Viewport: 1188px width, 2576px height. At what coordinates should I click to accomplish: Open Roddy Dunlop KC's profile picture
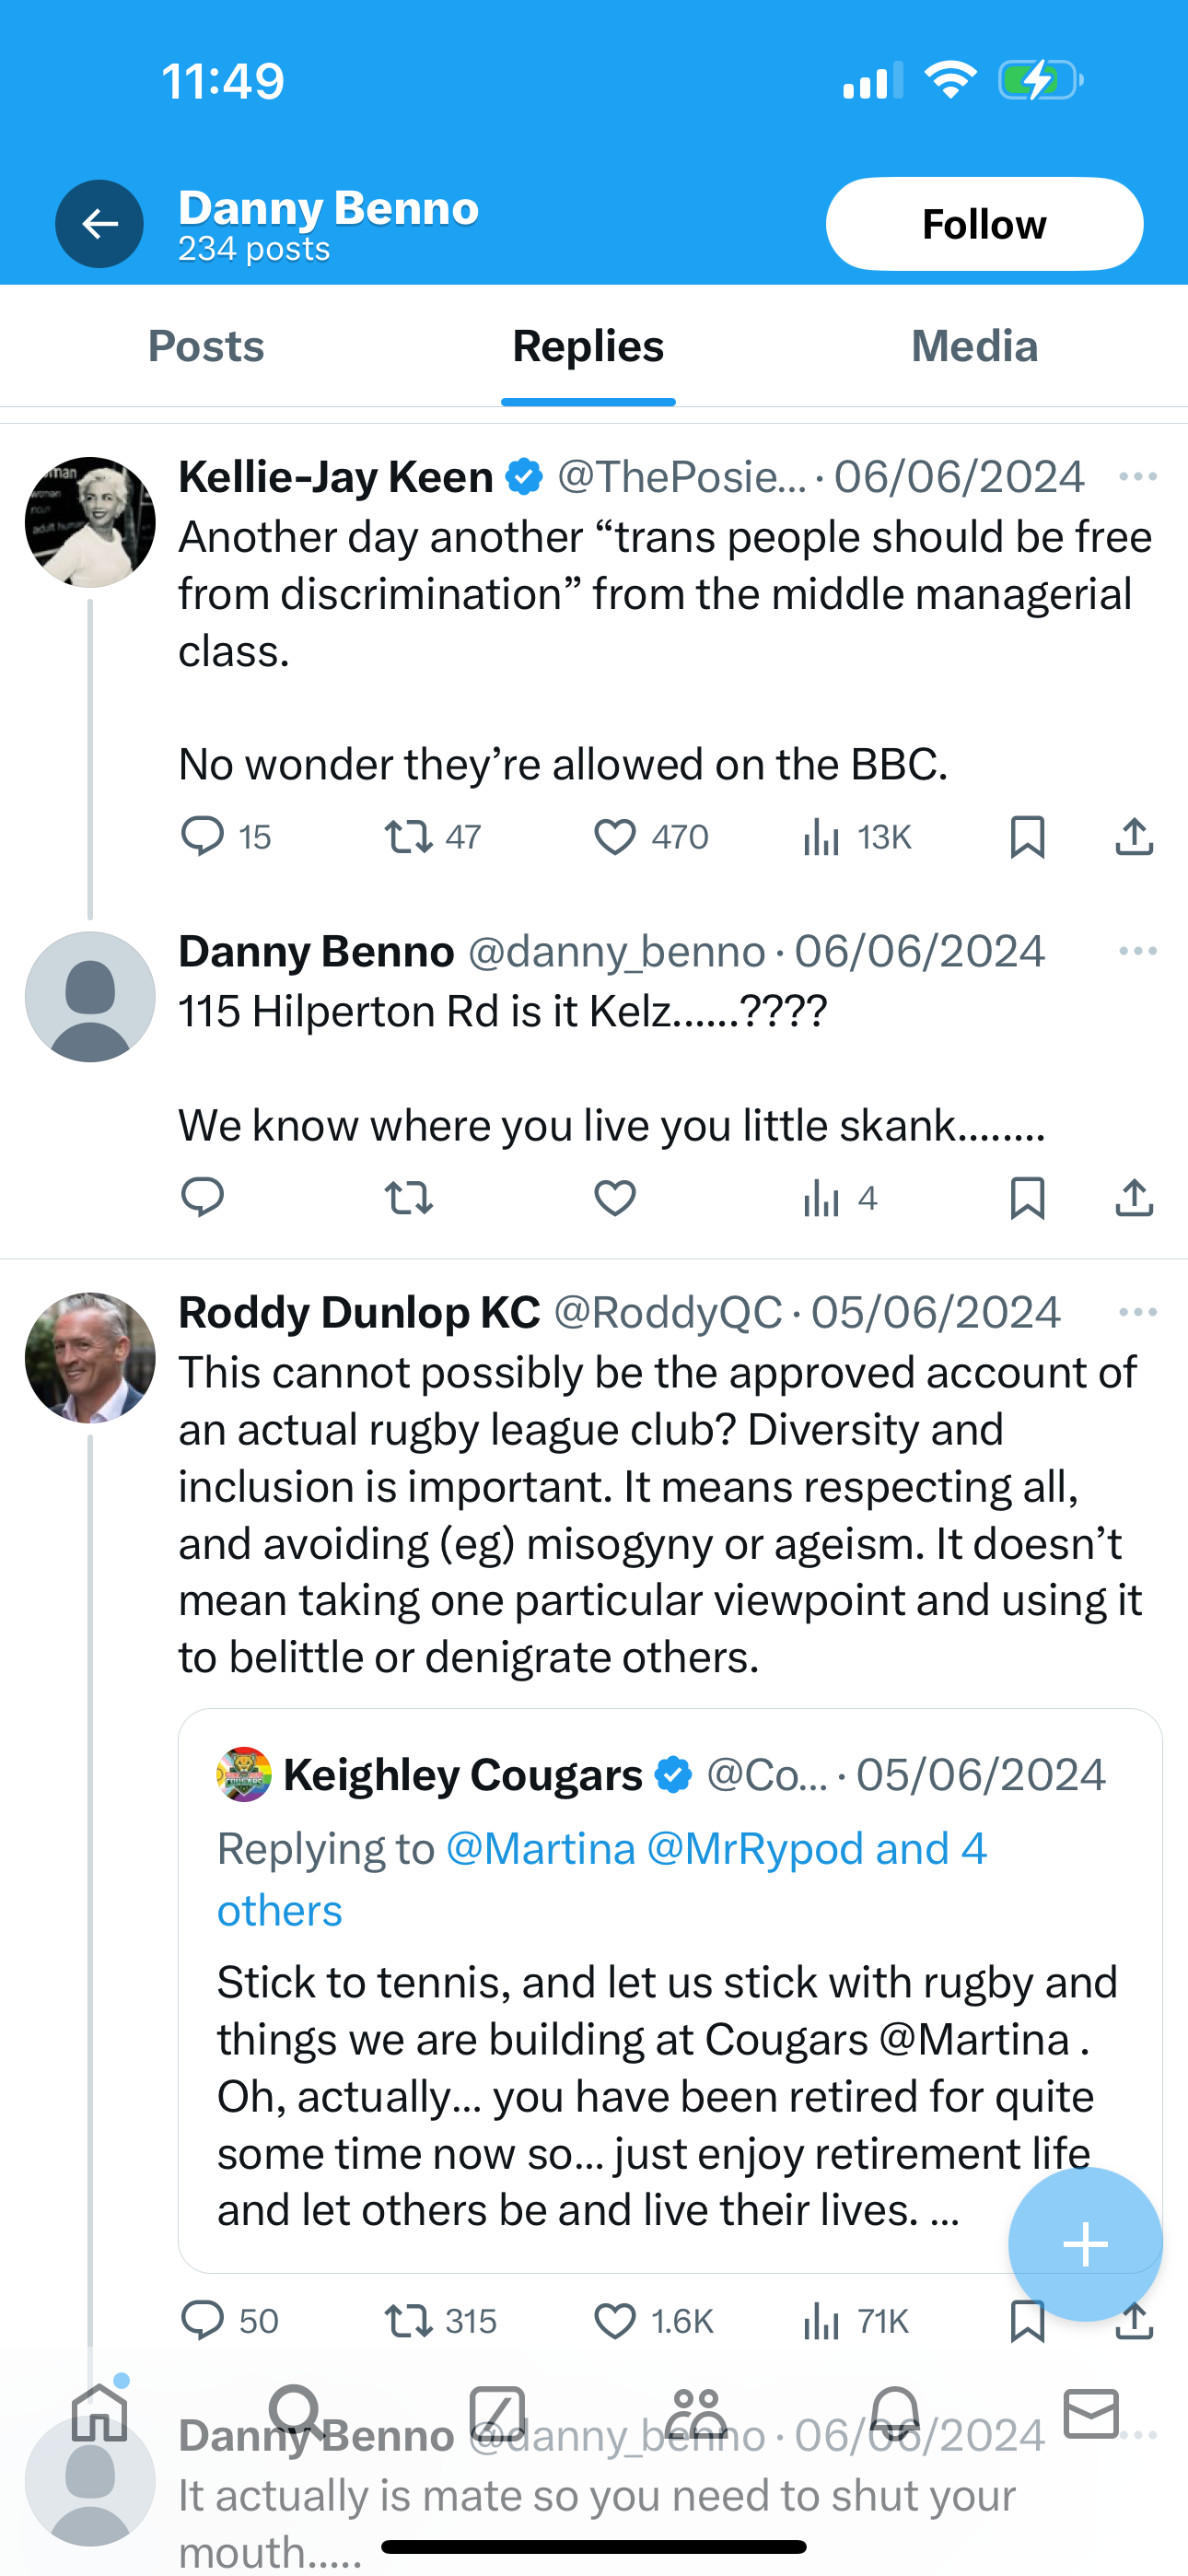point(90,1357)
